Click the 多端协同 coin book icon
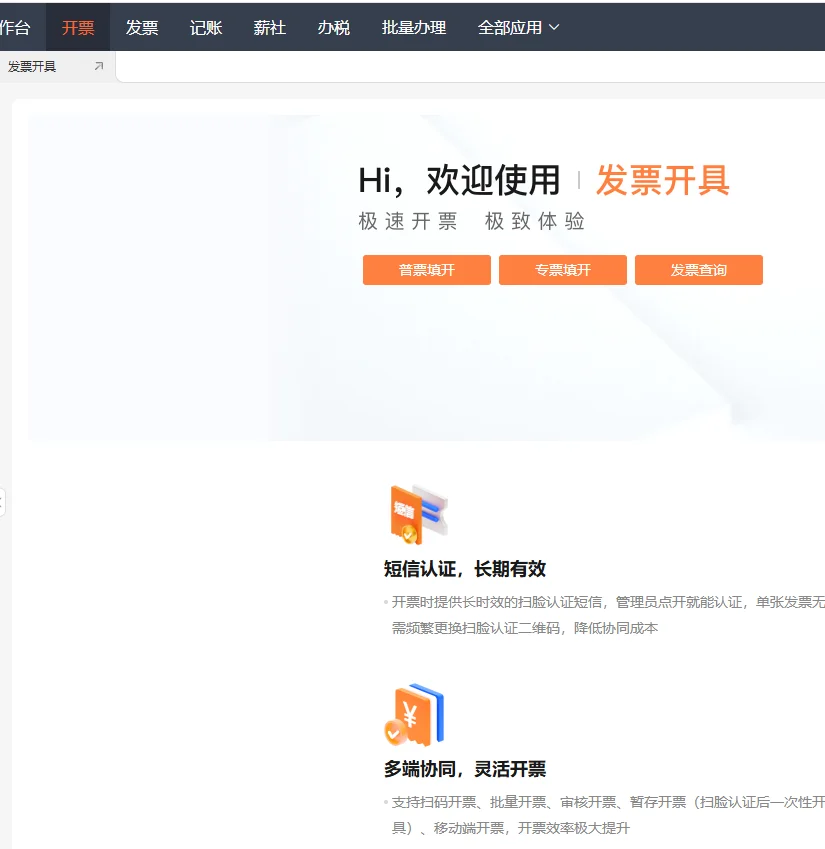825x849 pixels. click(x=416, y=716)
